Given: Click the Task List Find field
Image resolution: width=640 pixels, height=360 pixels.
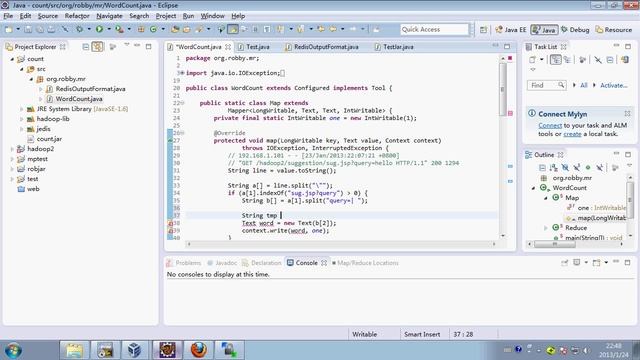Looking at the screenshot, I should (x=546, y=85).
